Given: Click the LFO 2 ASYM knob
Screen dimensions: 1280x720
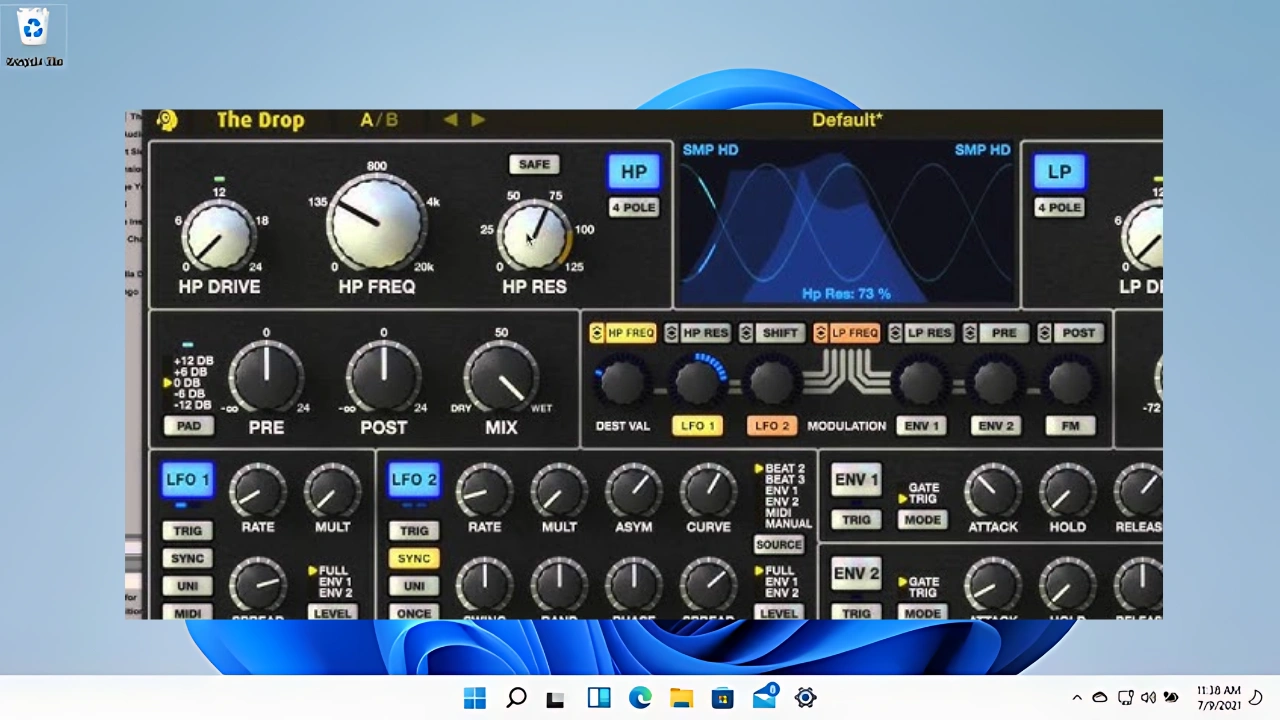Looking at the screenshot, I should [634, 490].
